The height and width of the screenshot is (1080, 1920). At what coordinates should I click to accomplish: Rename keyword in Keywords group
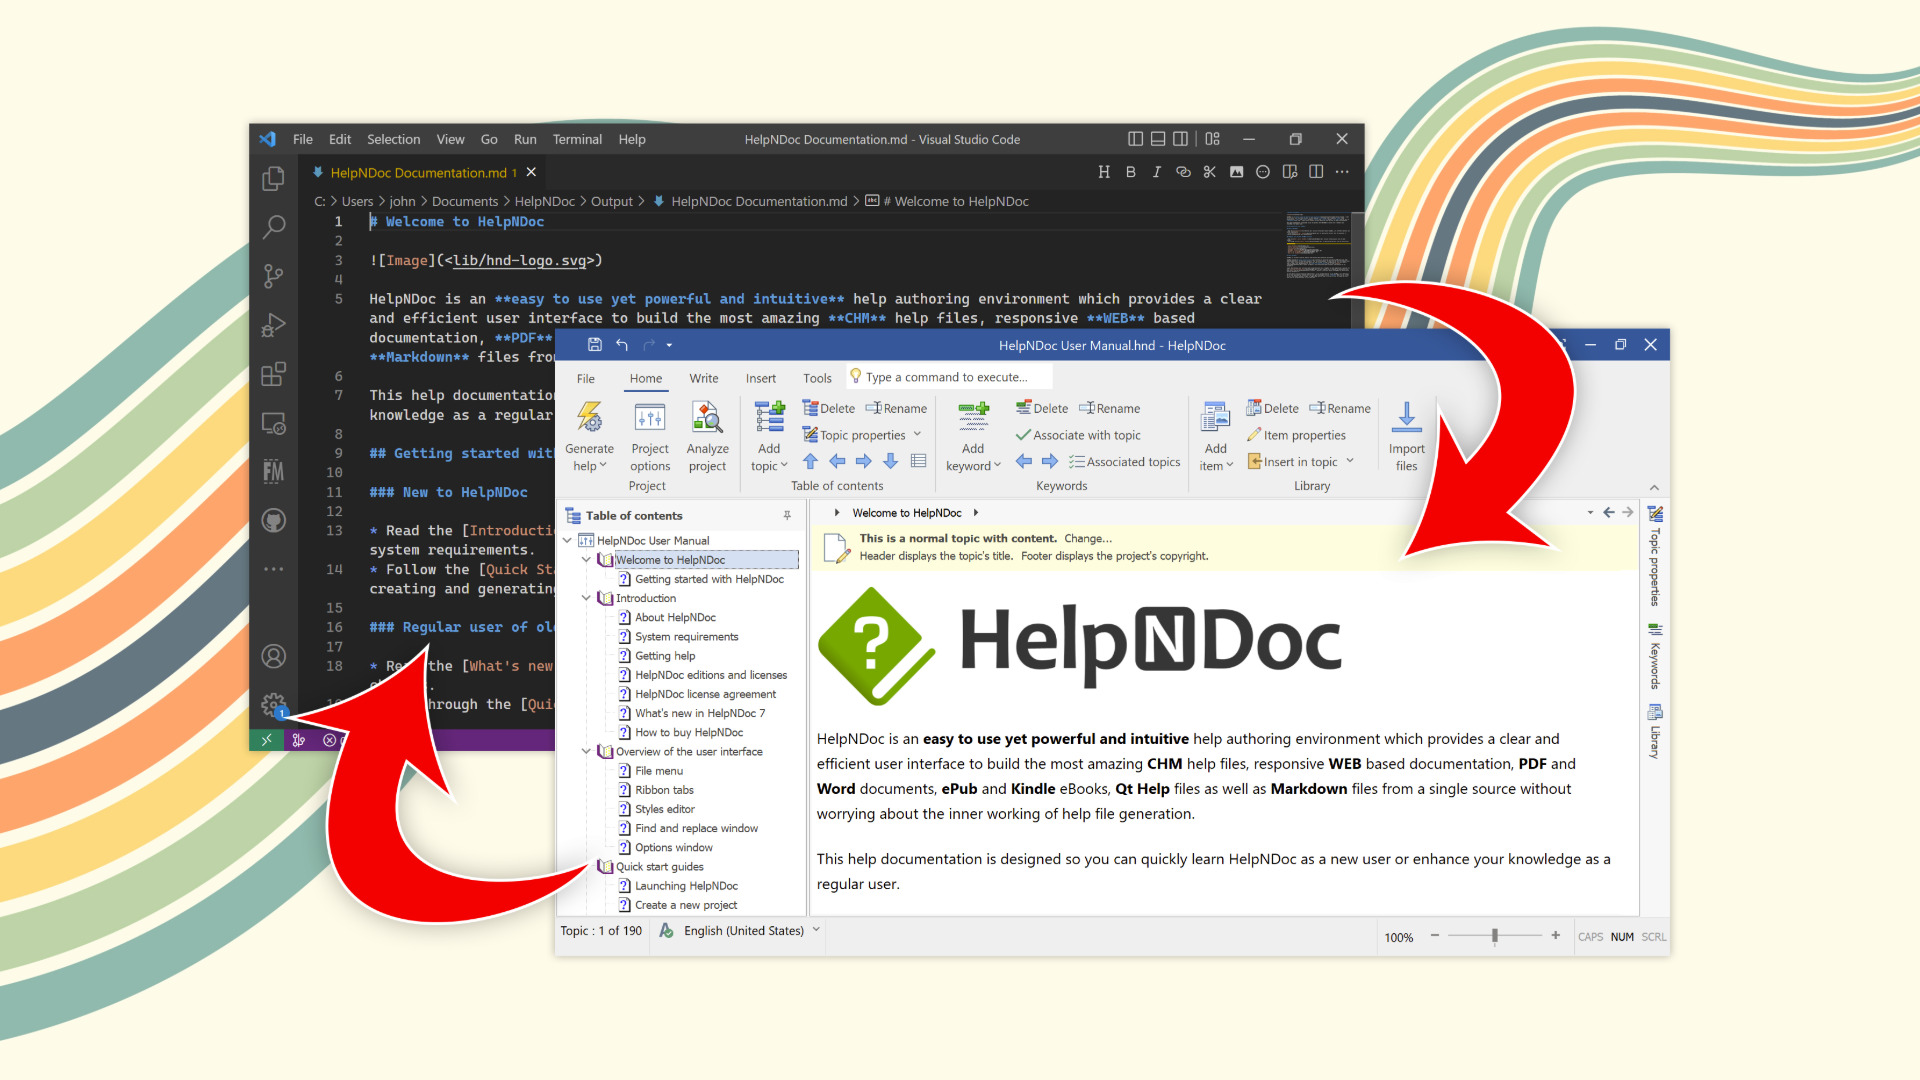click(x=1109, y=408)
